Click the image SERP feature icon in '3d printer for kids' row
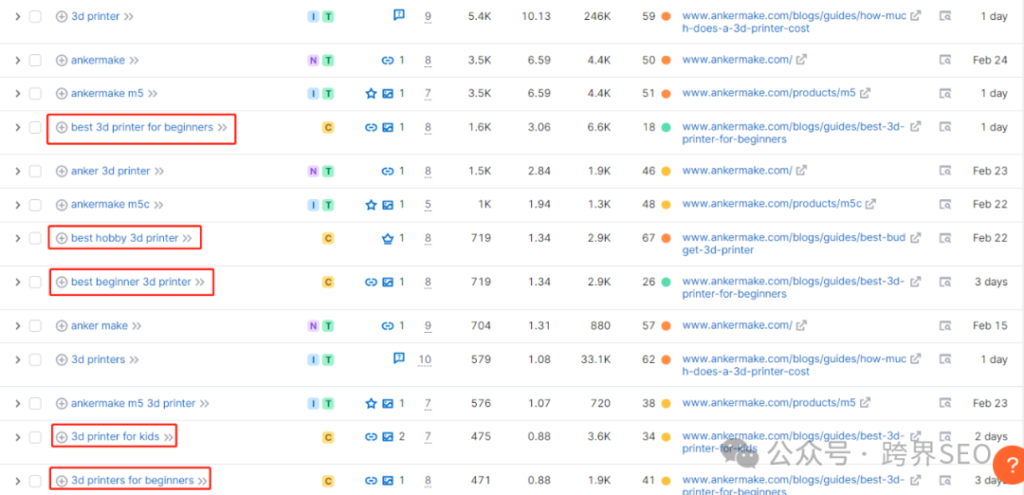Screen dimensions: 1024x495 point(387,436)
